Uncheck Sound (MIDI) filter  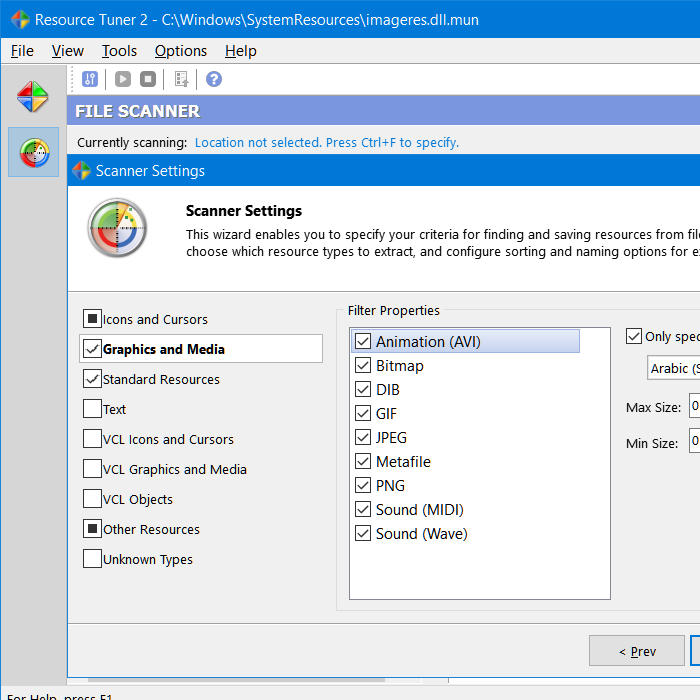coord(363,509)
